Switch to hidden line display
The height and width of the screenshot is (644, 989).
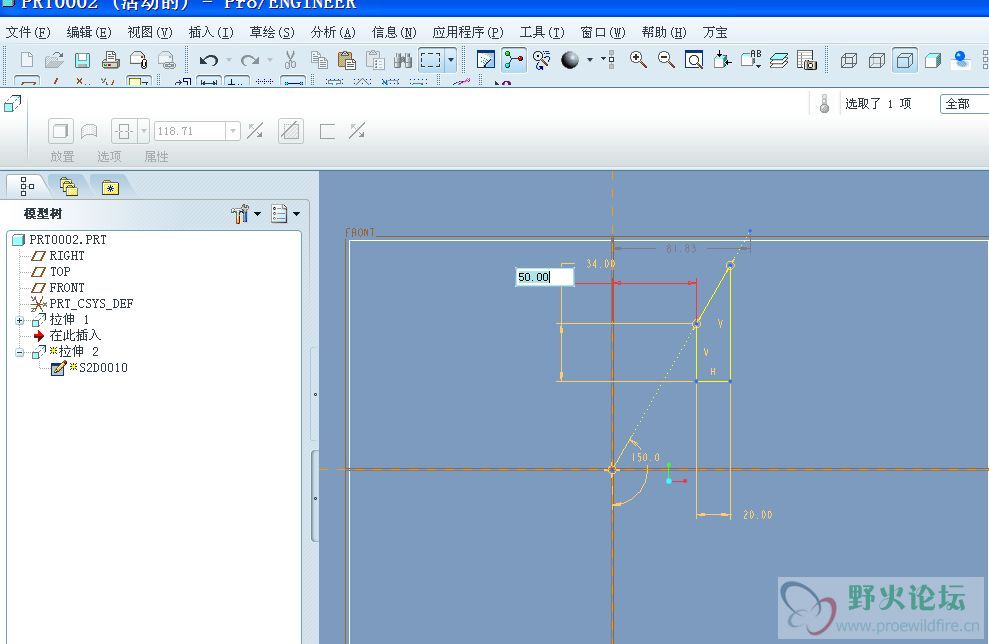pyautogui.click(x=877, y=61)
